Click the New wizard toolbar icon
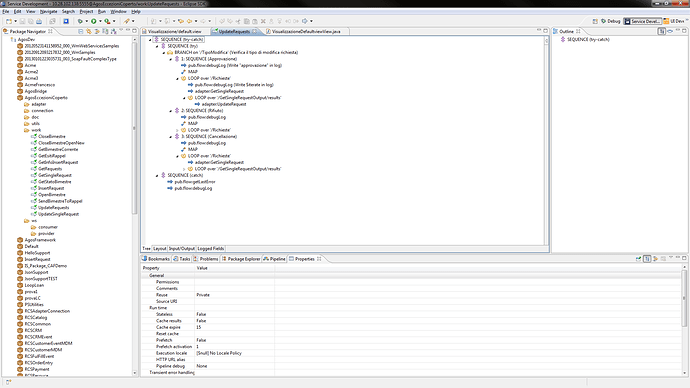Image resolution: width=690 pixels, height=388 pixels. [x=9, y=21]
